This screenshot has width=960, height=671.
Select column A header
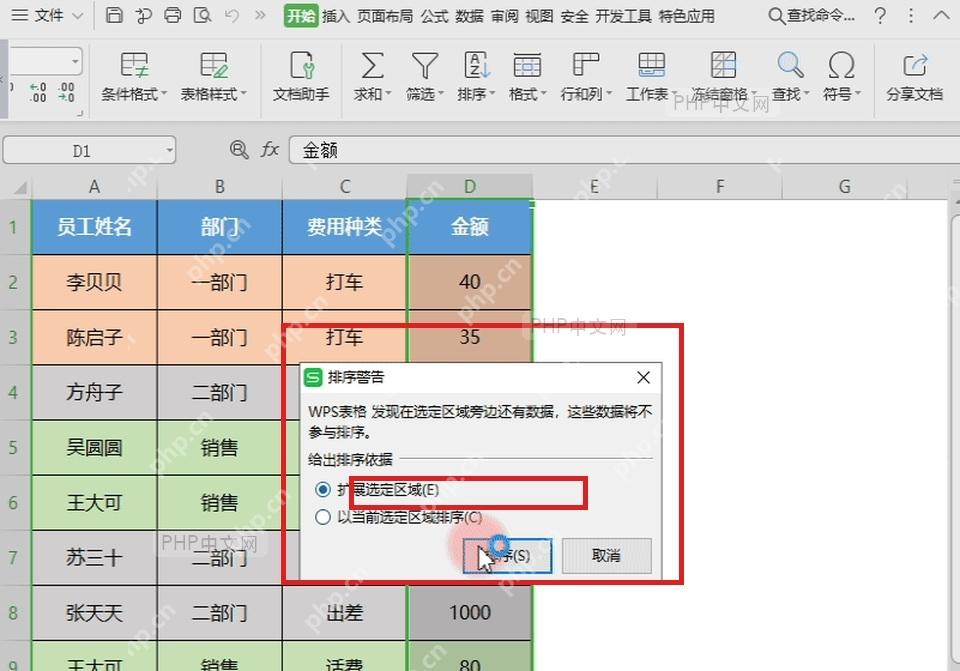click(x=94, y=186)
